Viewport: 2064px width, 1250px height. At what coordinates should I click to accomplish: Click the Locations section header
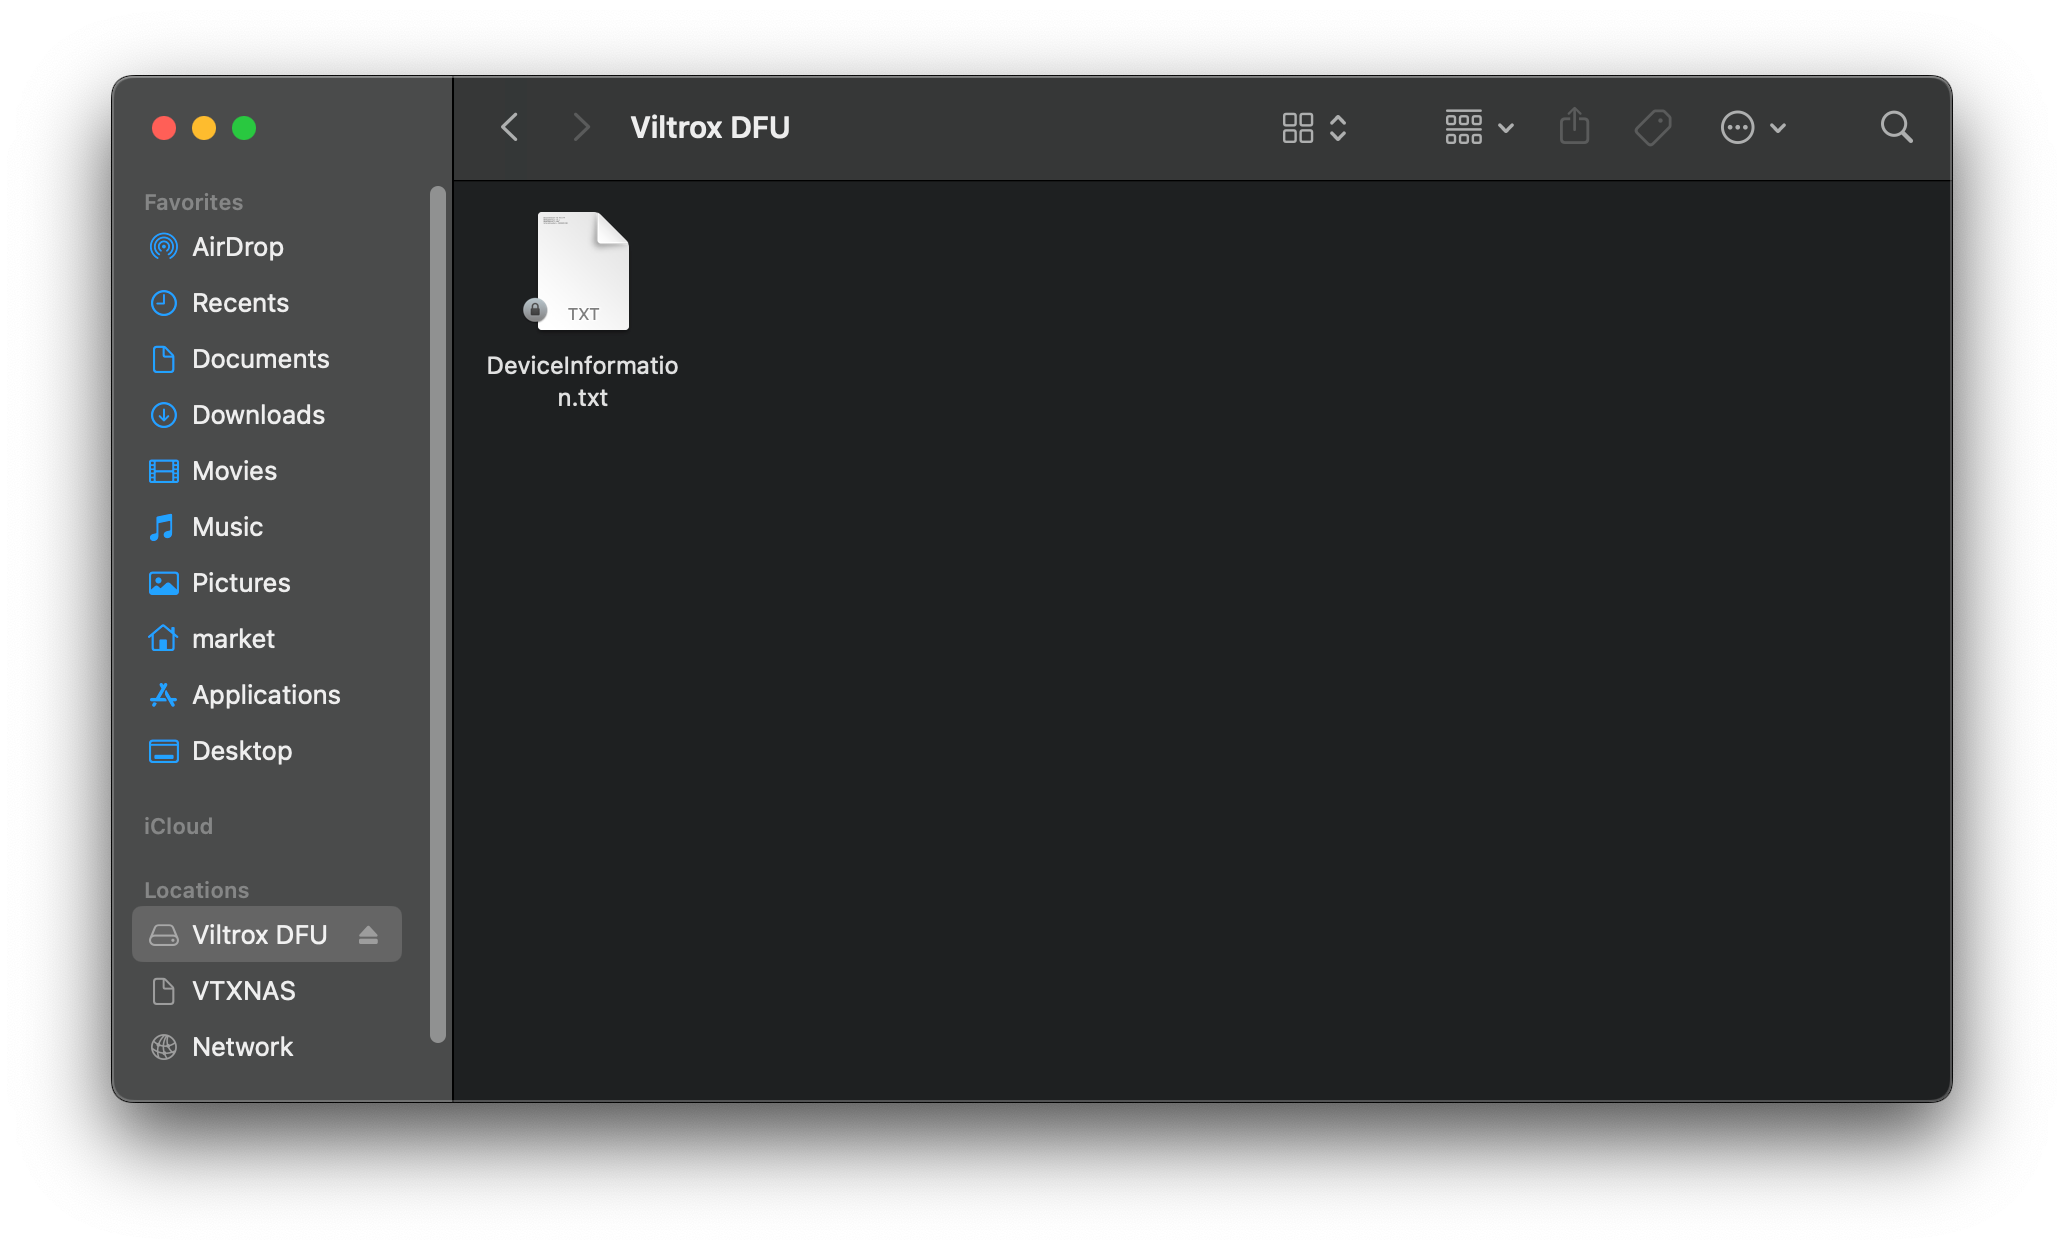tap(196, 890)
